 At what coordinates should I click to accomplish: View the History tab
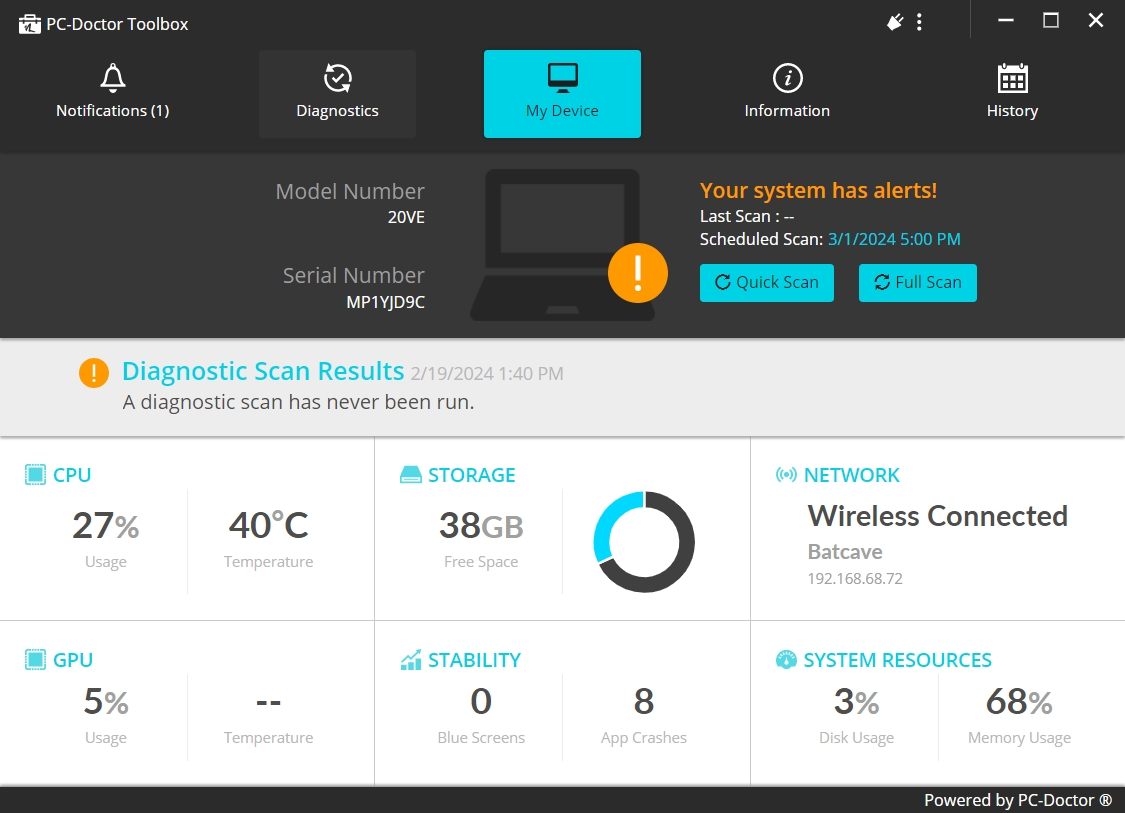(x=1012, y=93)
